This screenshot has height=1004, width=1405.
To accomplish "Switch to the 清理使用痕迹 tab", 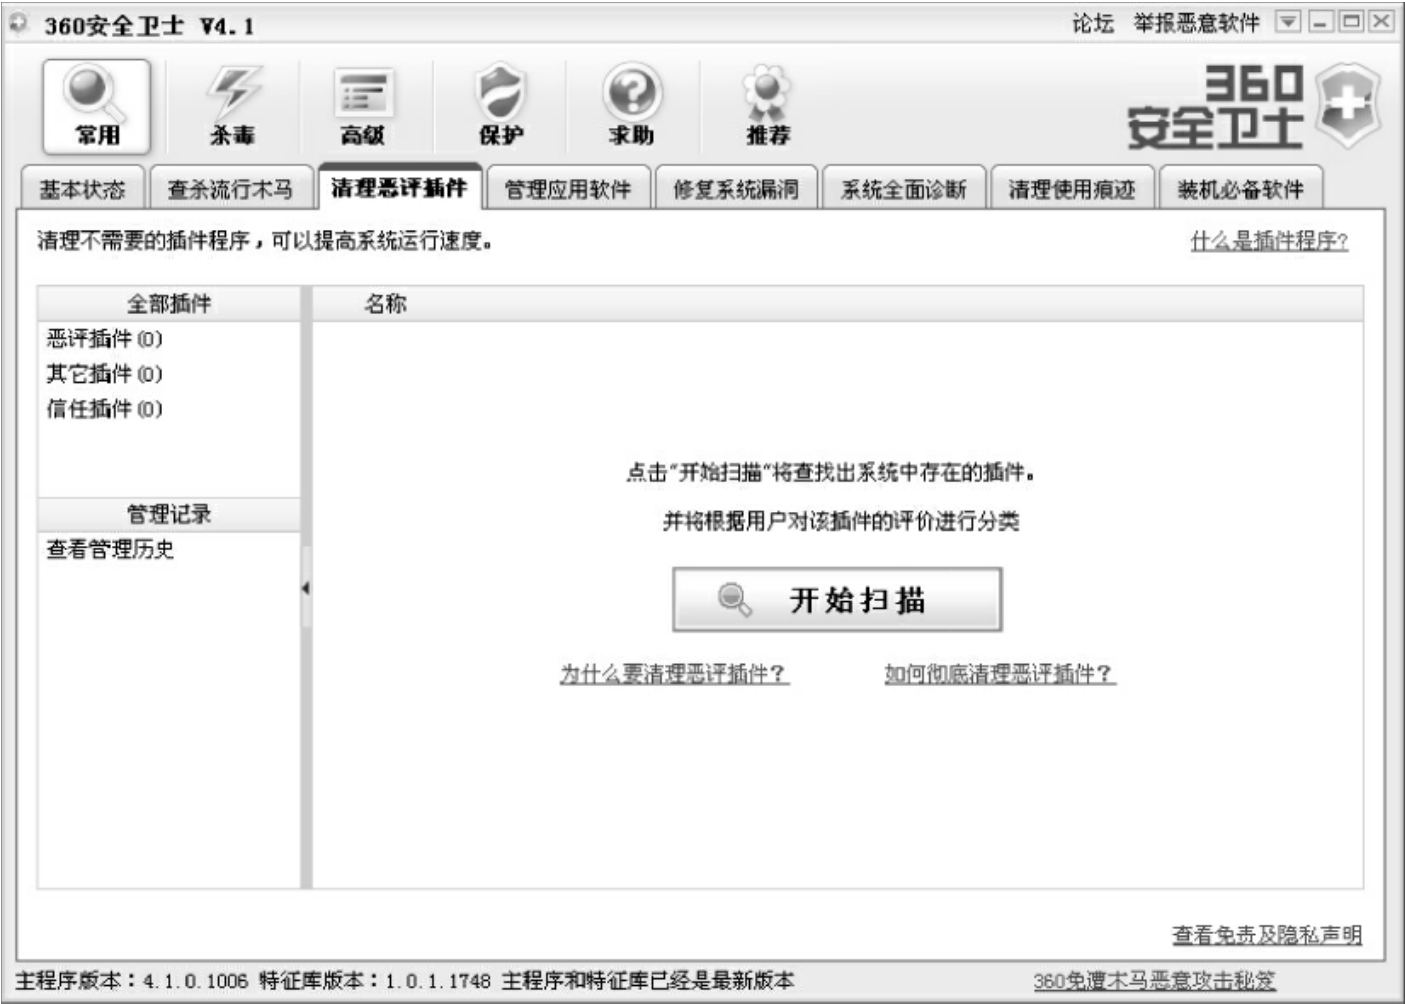I will point(1071,188).
